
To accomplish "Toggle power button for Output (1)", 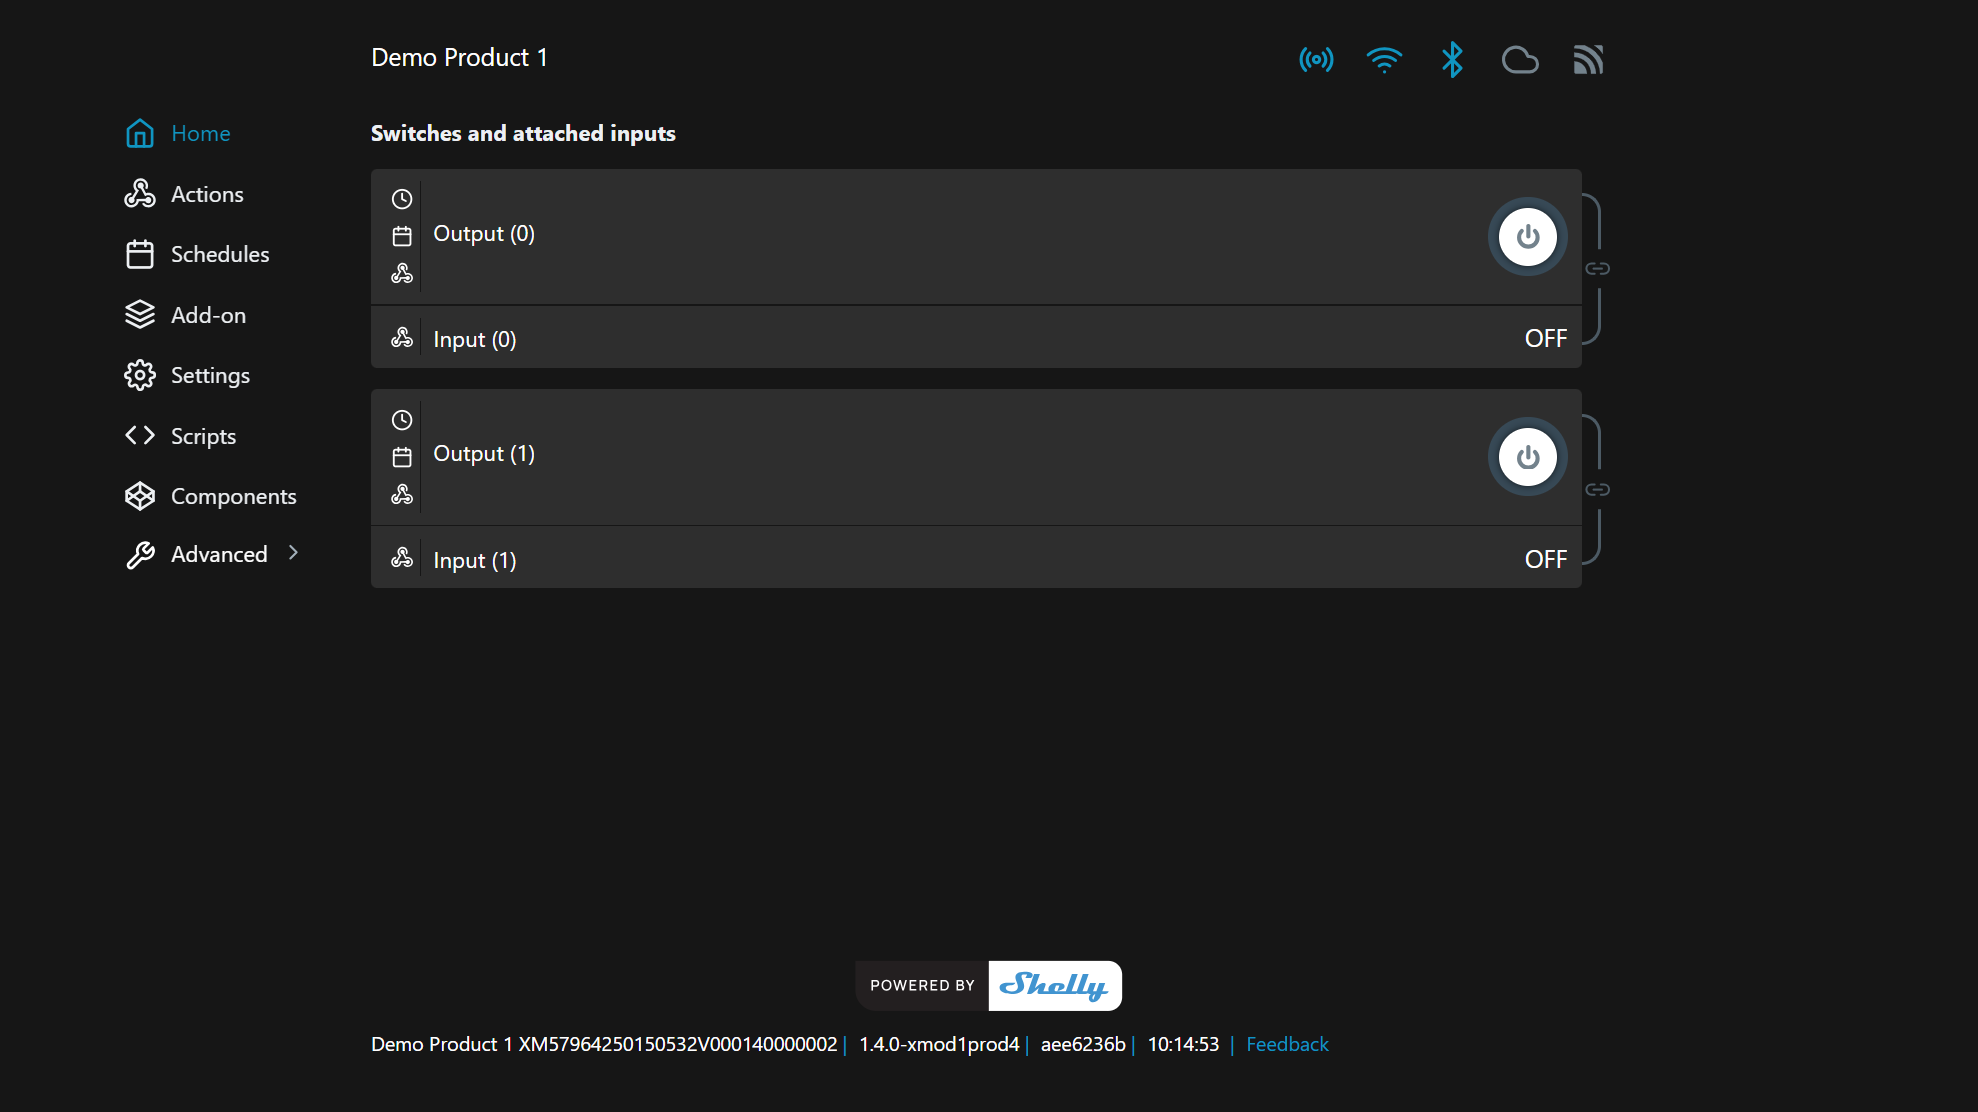I will [x=1527, y=457].
